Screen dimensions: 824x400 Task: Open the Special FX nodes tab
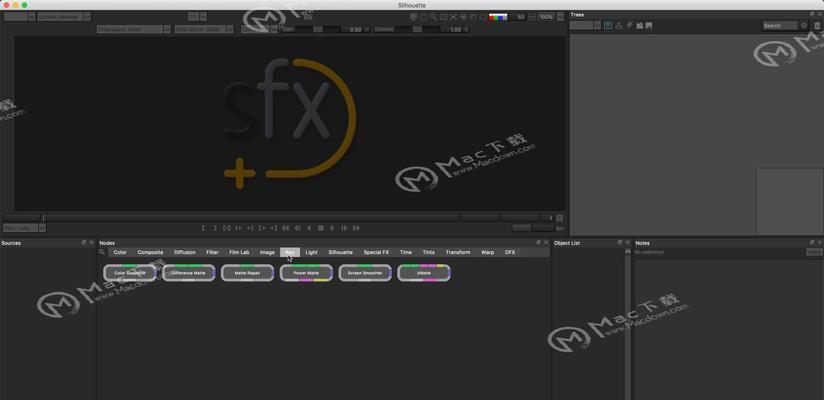376,252
